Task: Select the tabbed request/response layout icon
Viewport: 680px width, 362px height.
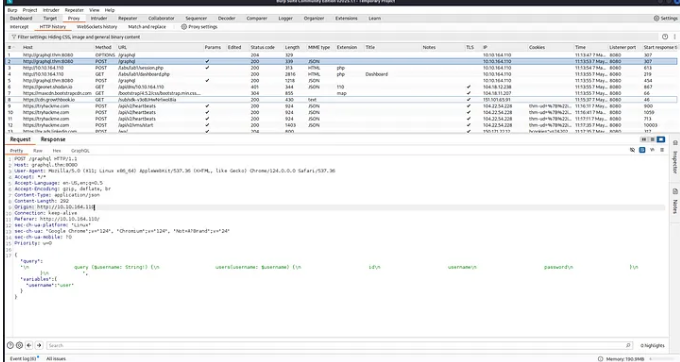Action: 660,140
